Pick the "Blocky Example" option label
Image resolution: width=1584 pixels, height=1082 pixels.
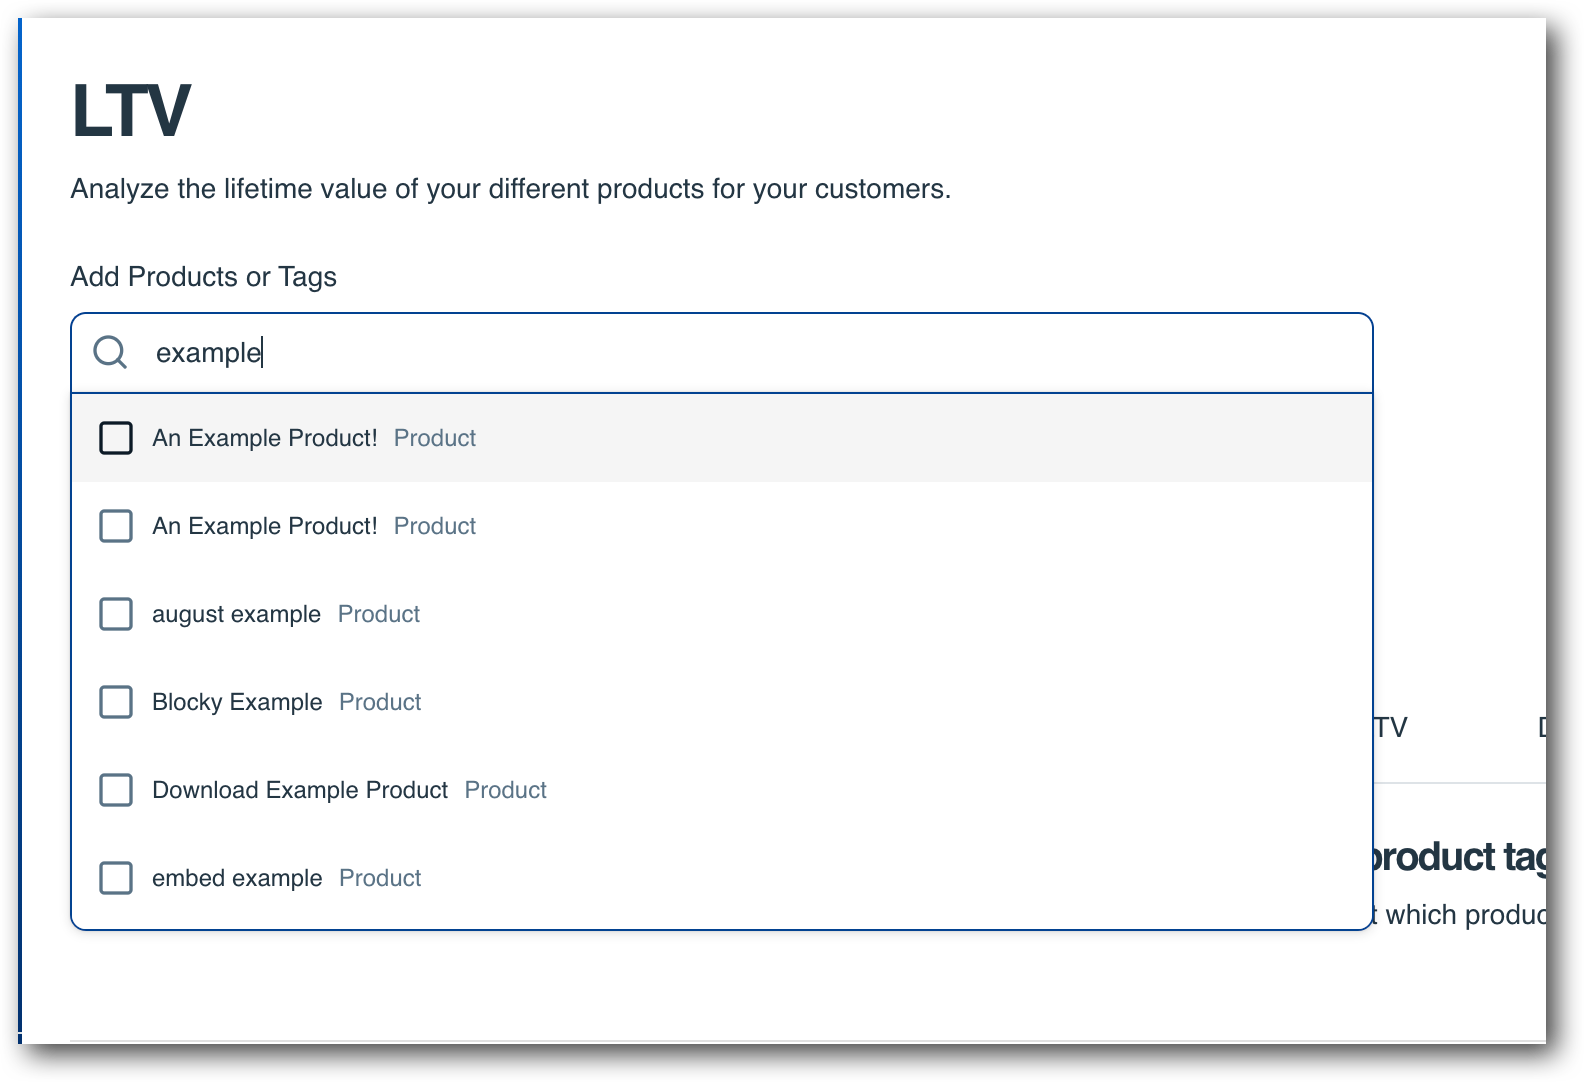[237, 702]
